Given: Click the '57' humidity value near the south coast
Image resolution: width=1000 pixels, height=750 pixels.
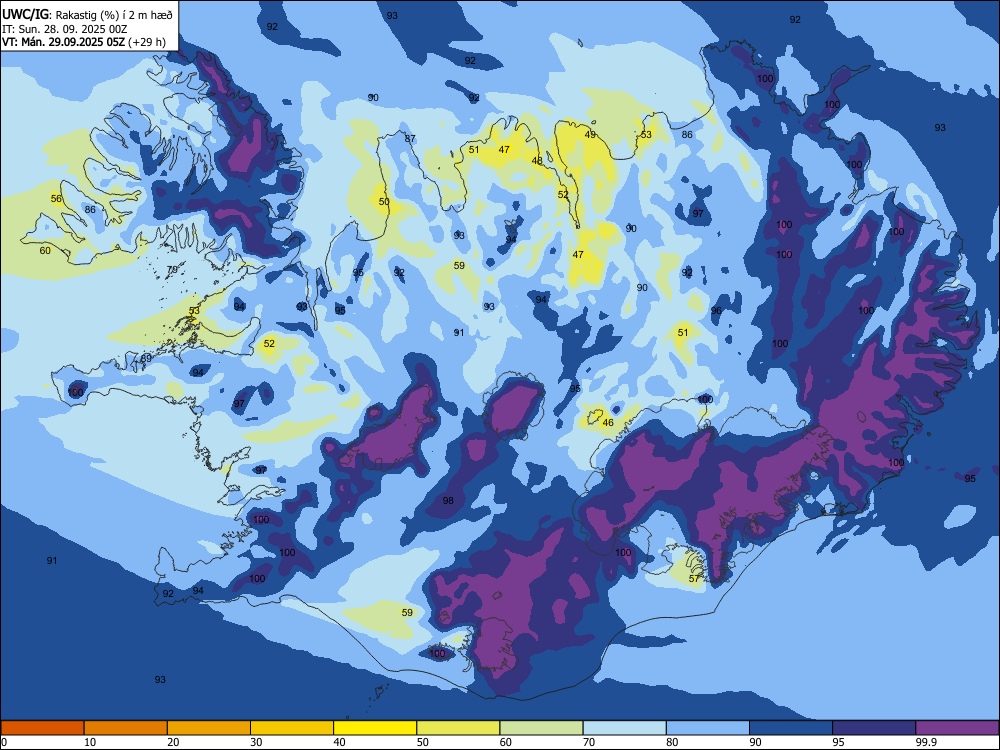Looking at the screenshot, I should [695, 579].
